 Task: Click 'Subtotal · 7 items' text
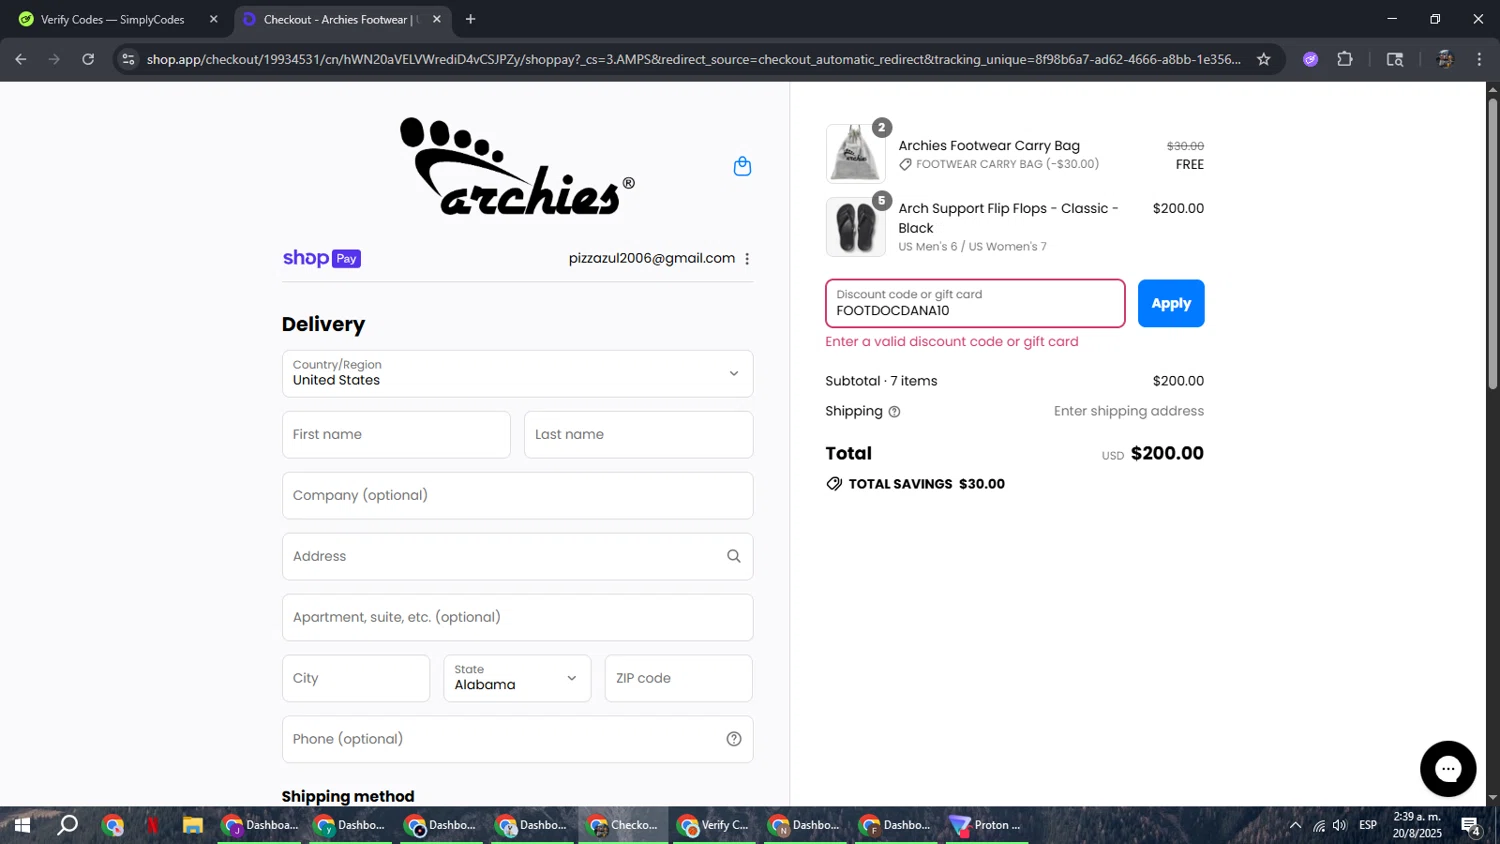click(881, 381)
